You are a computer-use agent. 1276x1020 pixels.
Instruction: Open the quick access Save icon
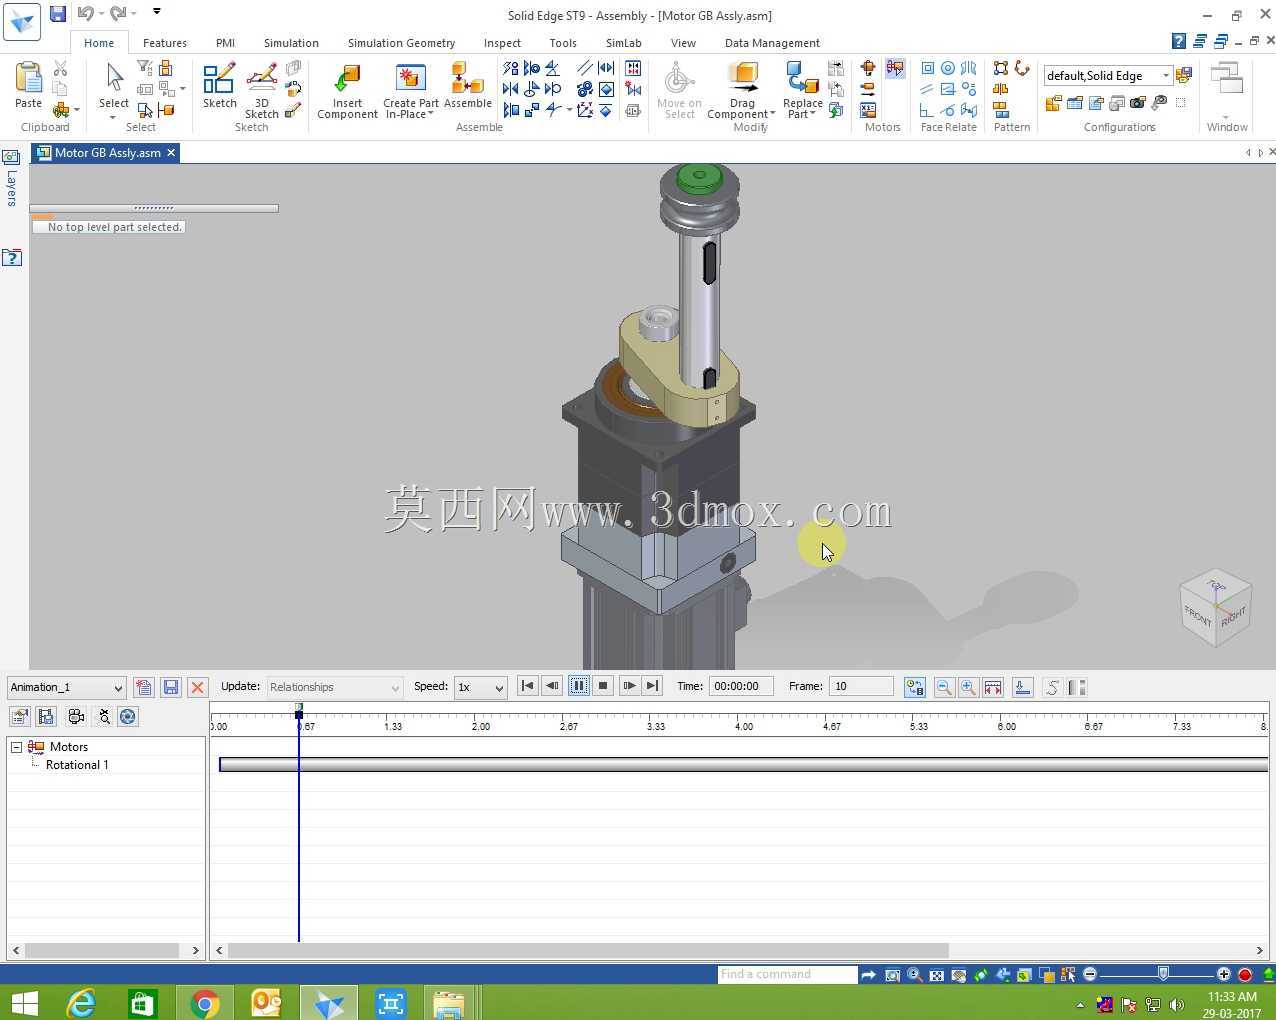tap(58, 13)
